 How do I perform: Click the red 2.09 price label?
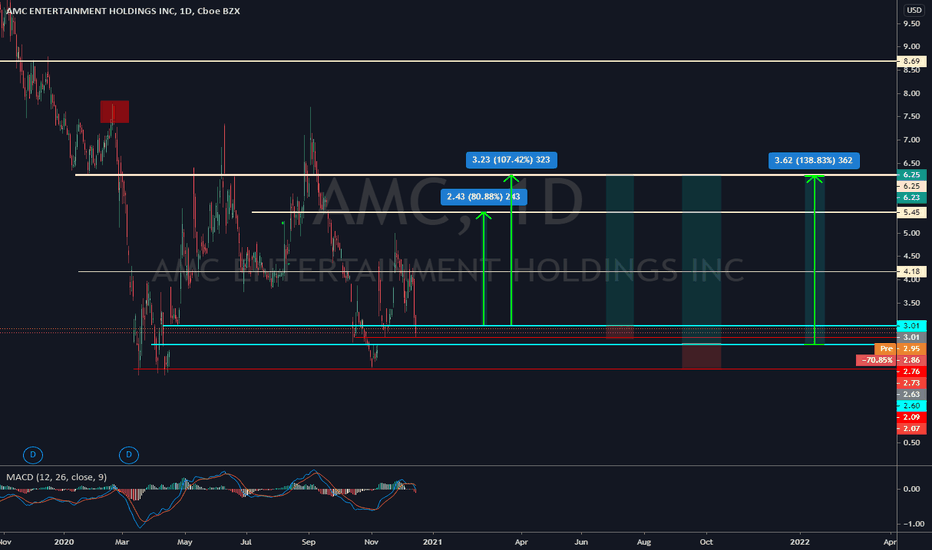click(x=911, y=417)
